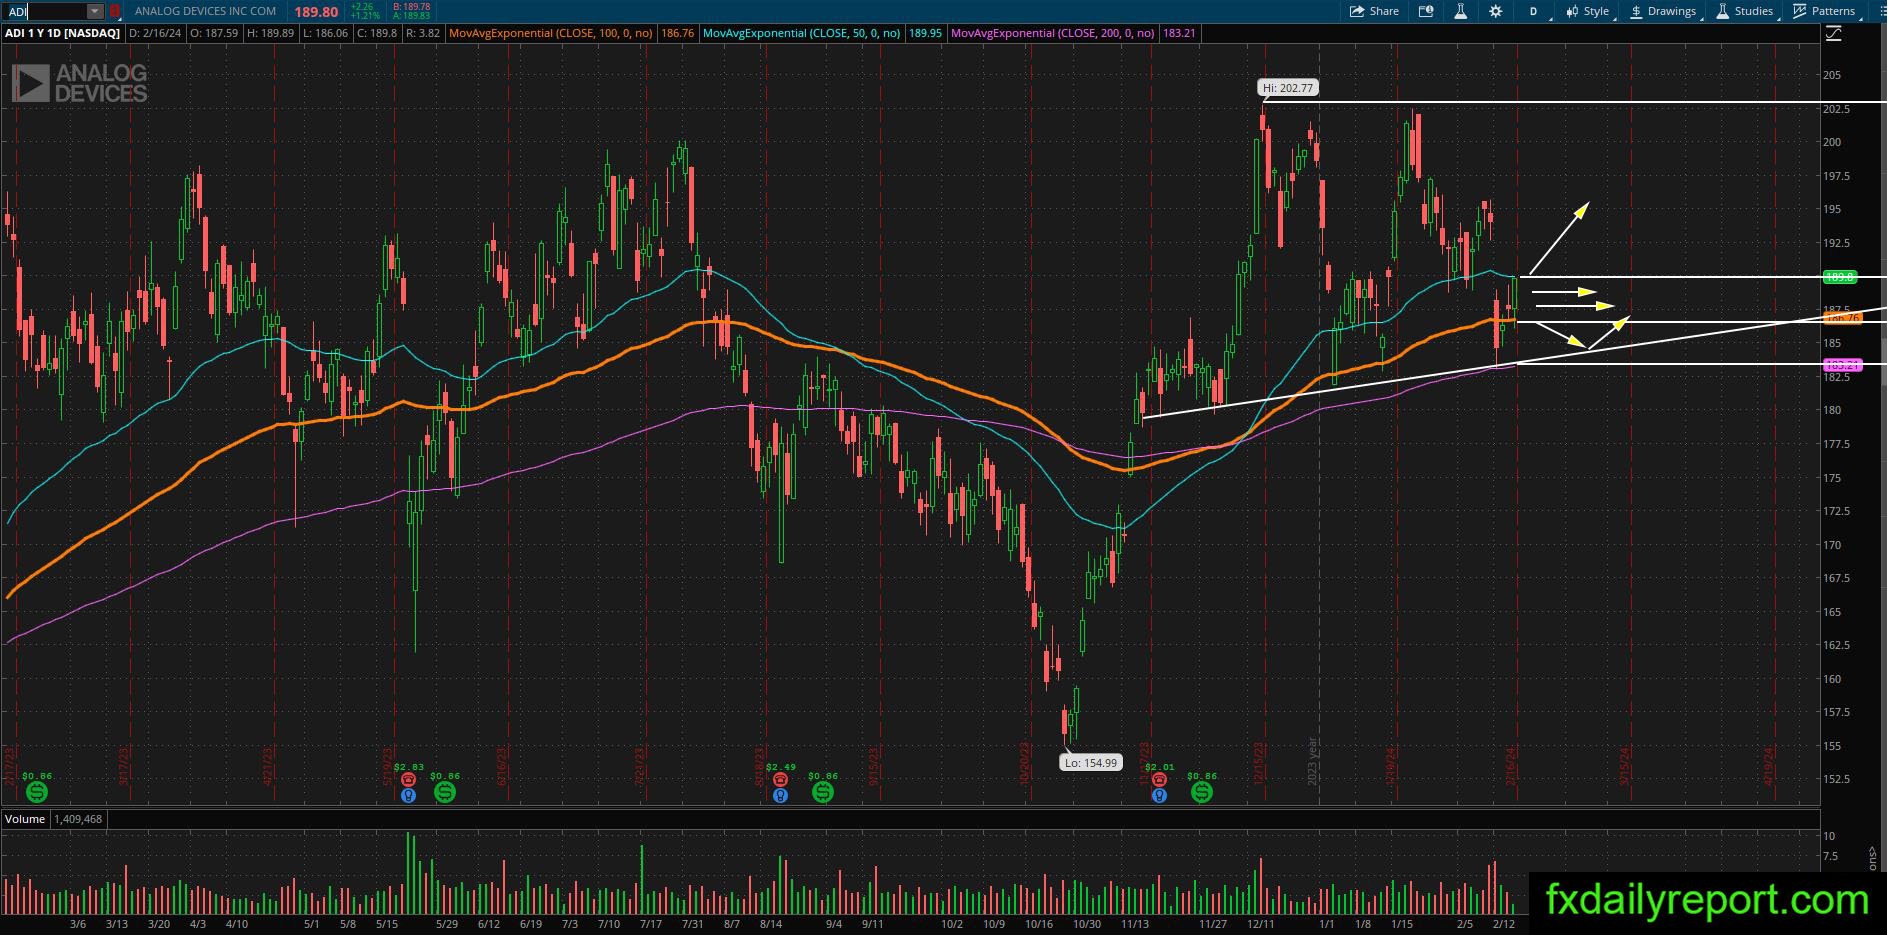
Task: Click the Lo: 154.99 label
Action: click(x=1090, y=763)
